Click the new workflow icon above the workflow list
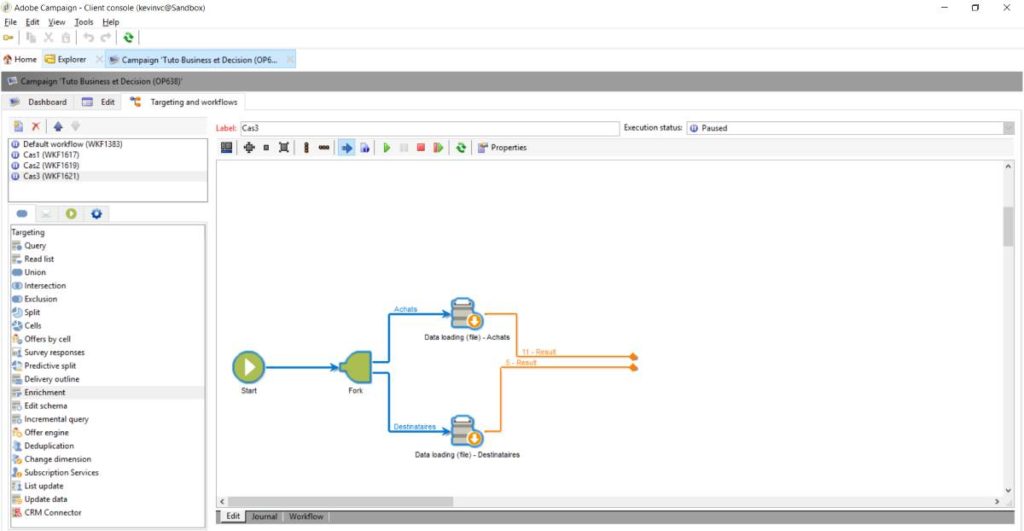The width and height of the screenshot is (1024, 531). (x=18, y=126)
